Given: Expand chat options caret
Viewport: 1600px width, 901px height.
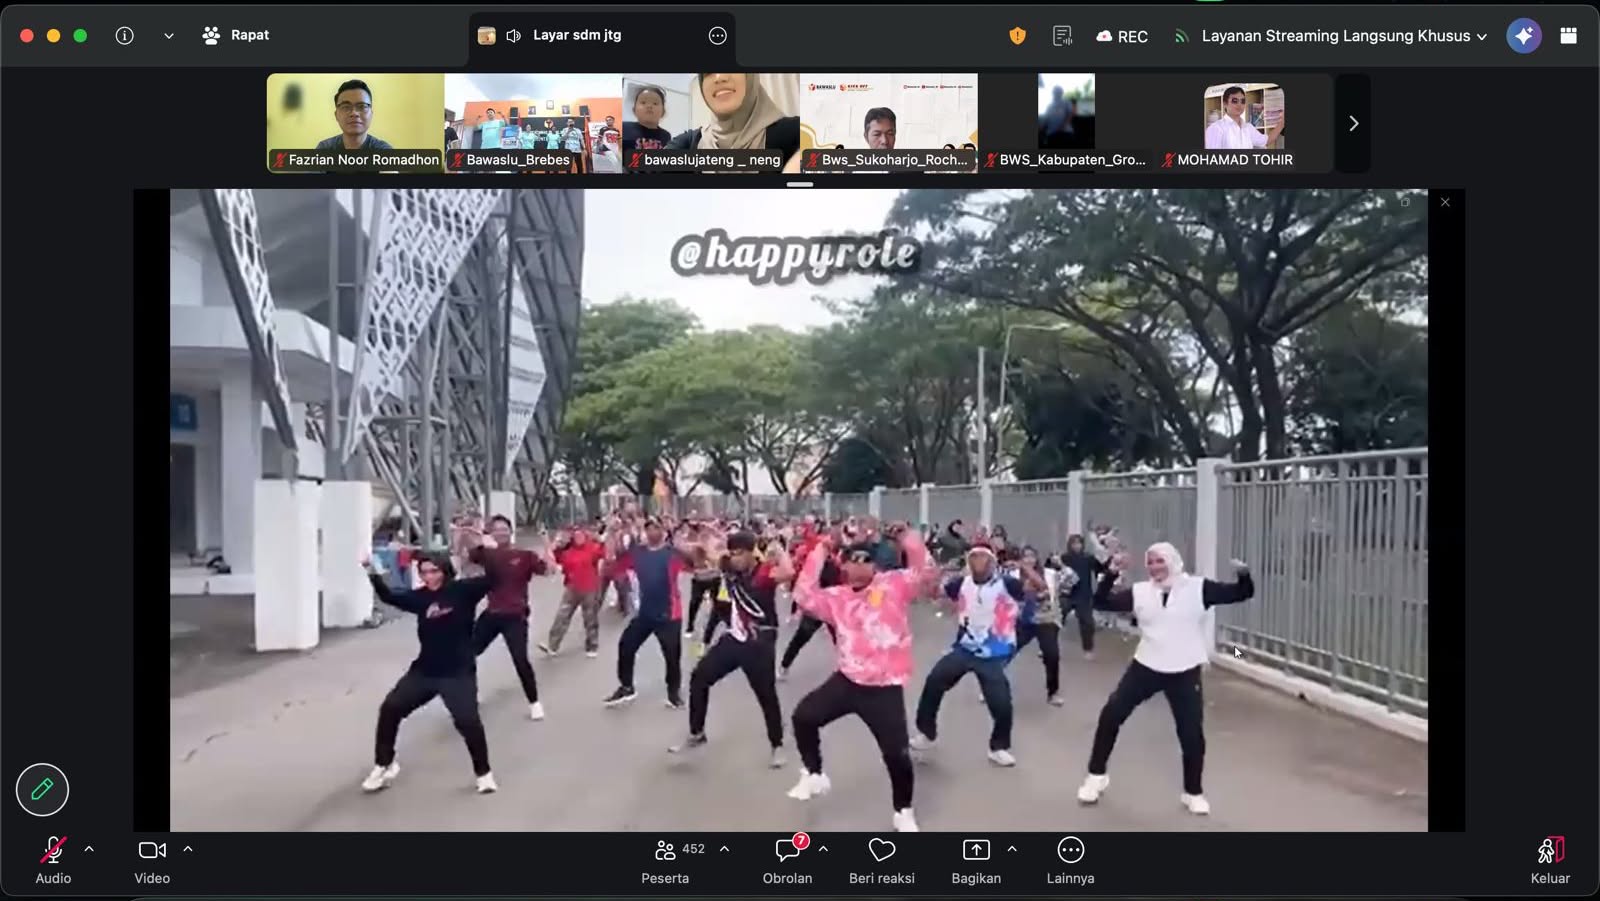Looking at the screenshot, I should point(823,849).
